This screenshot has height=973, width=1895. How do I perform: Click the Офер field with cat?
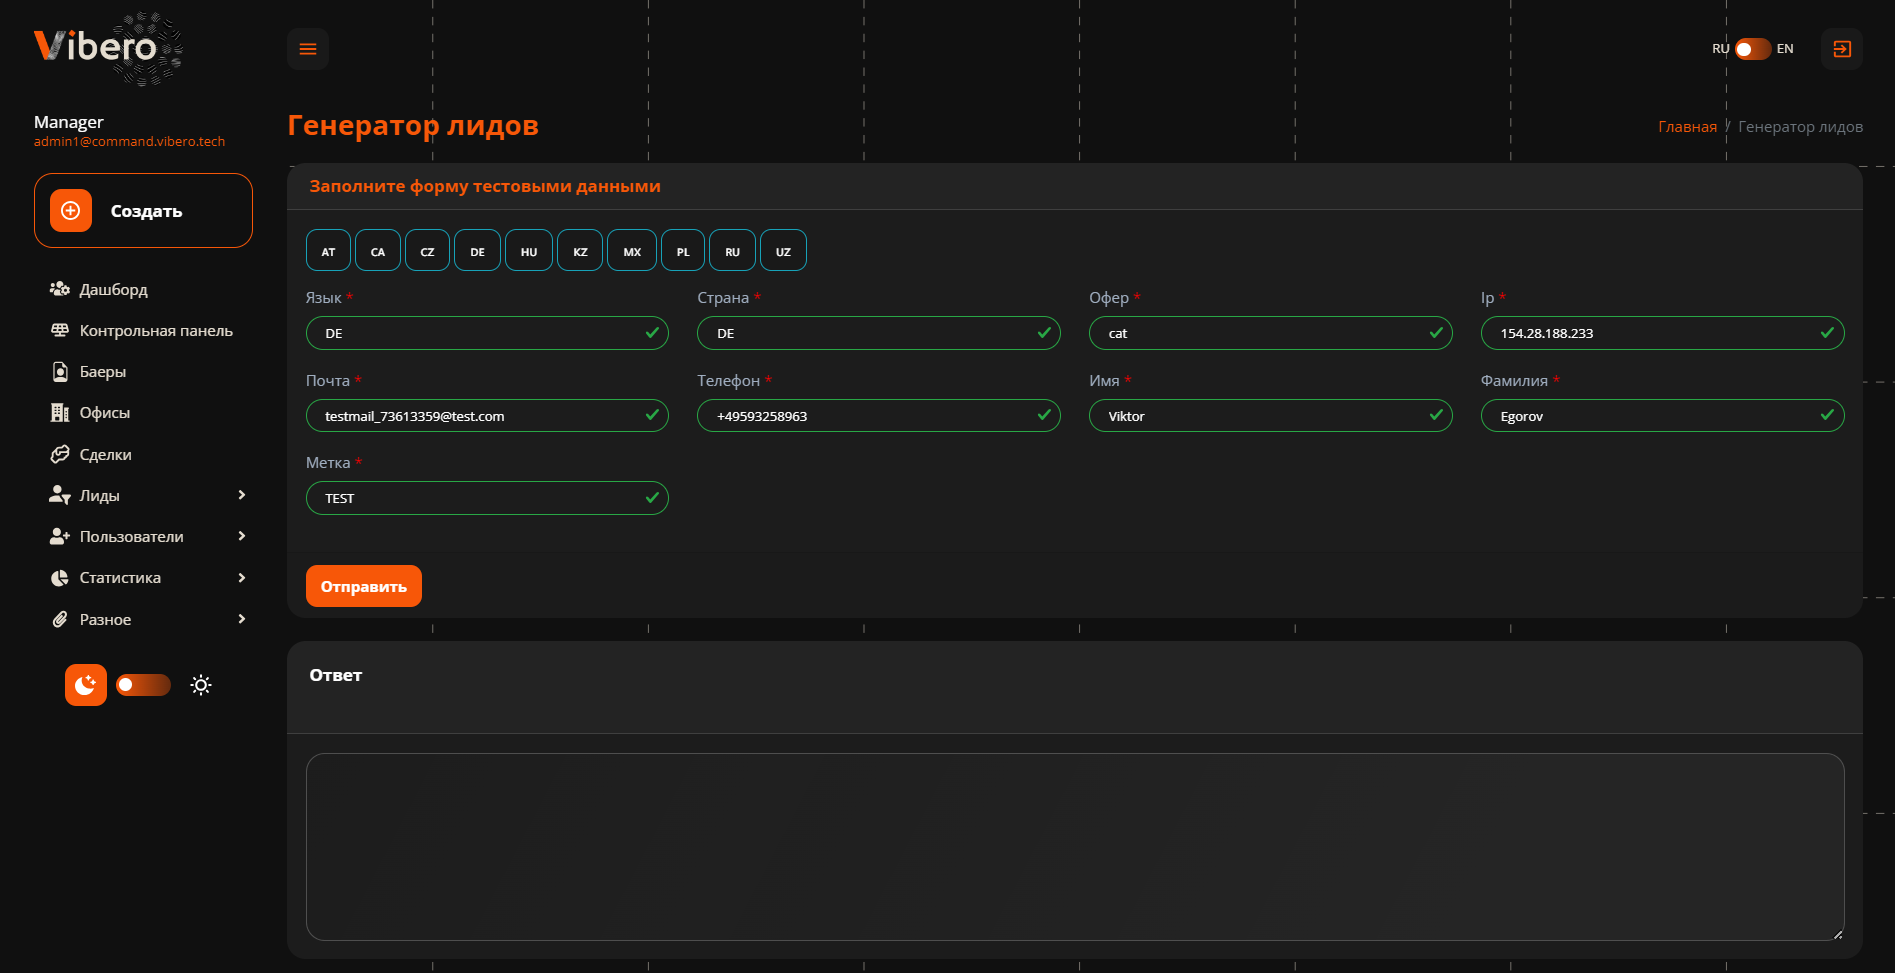click(1270, 333)
